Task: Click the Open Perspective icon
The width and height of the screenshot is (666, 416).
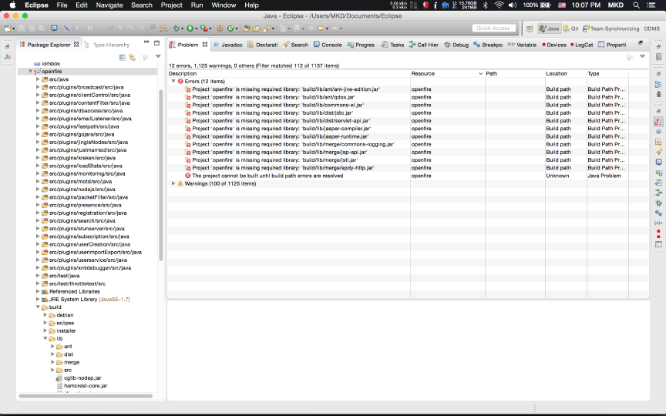Action: pos(530,29)
